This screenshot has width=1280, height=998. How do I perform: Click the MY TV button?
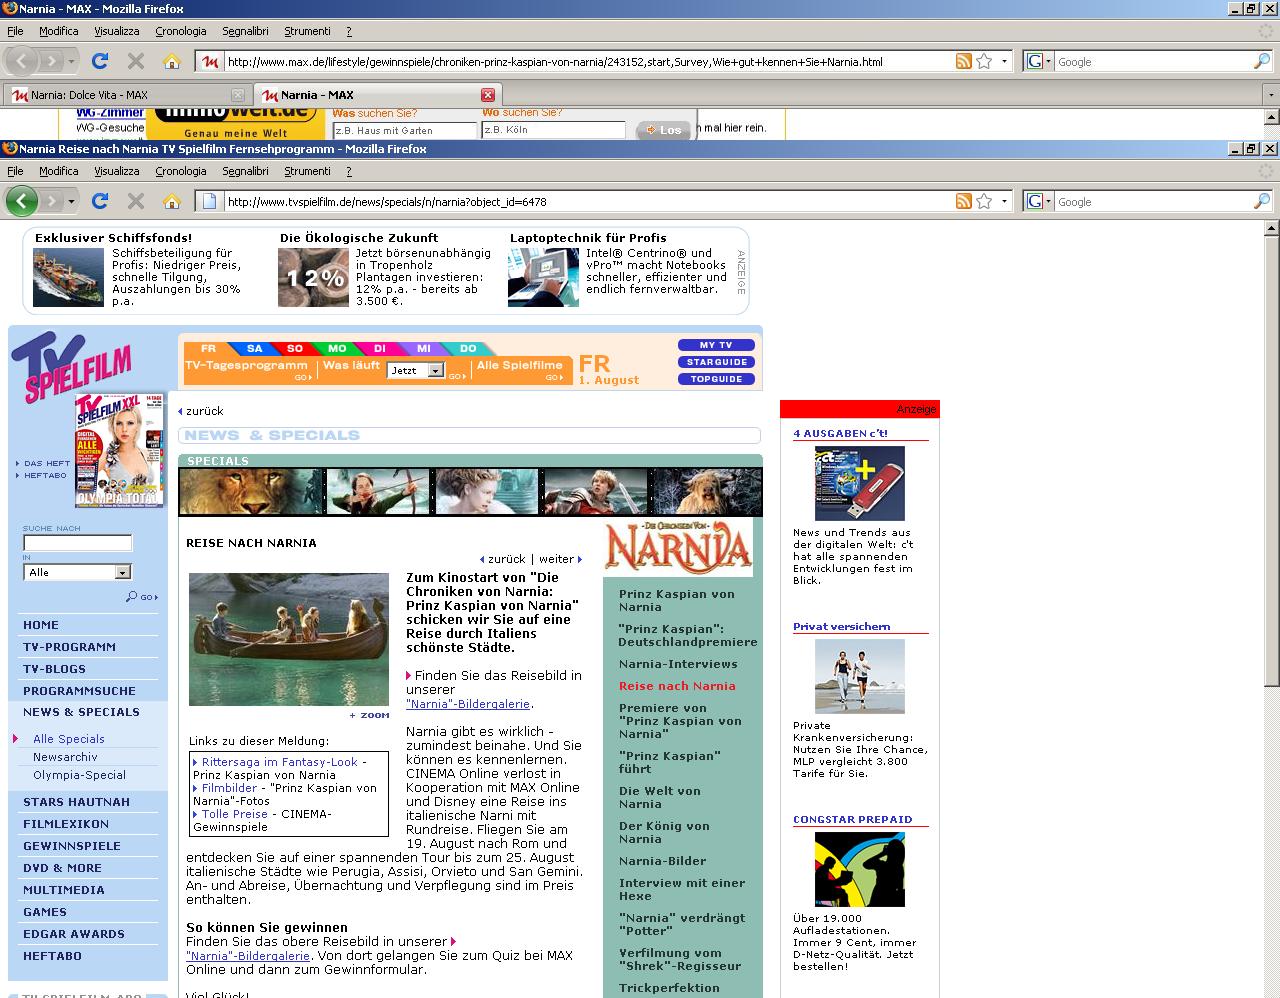pyautogui.click(x=716, y=345)
